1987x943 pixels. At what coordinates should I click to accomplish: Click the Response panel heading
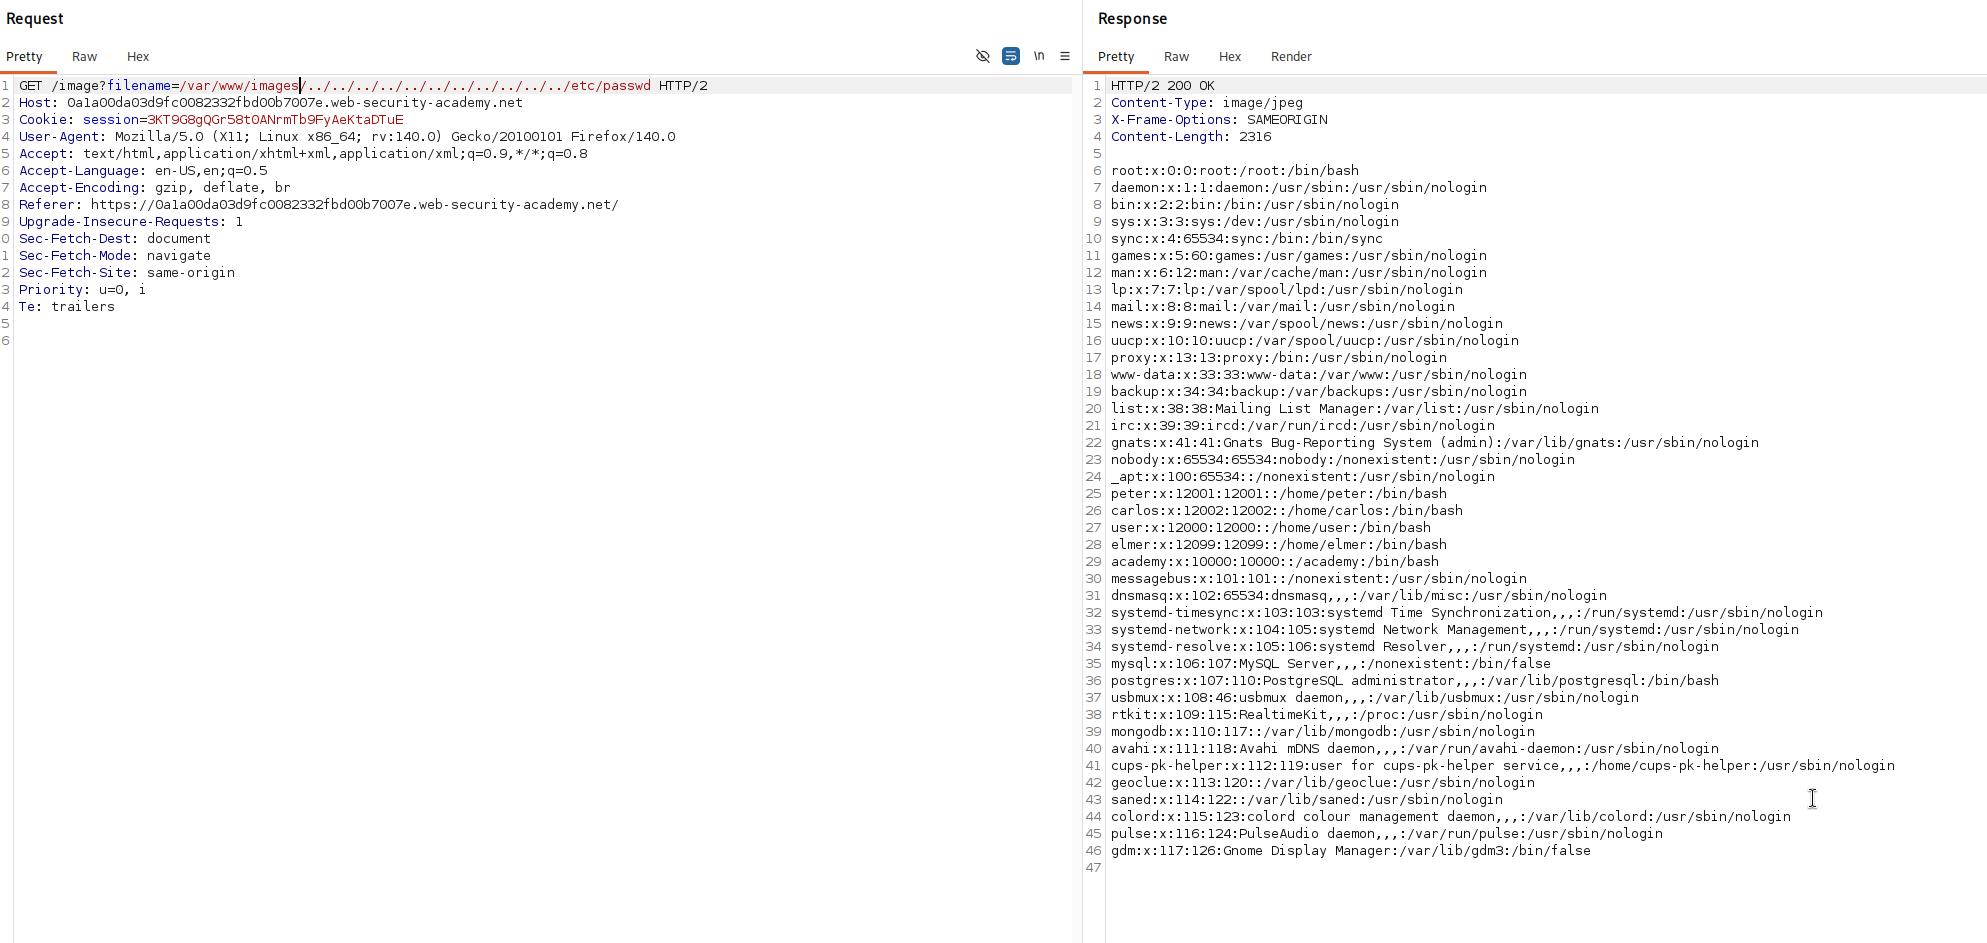tap(1132, 19)
